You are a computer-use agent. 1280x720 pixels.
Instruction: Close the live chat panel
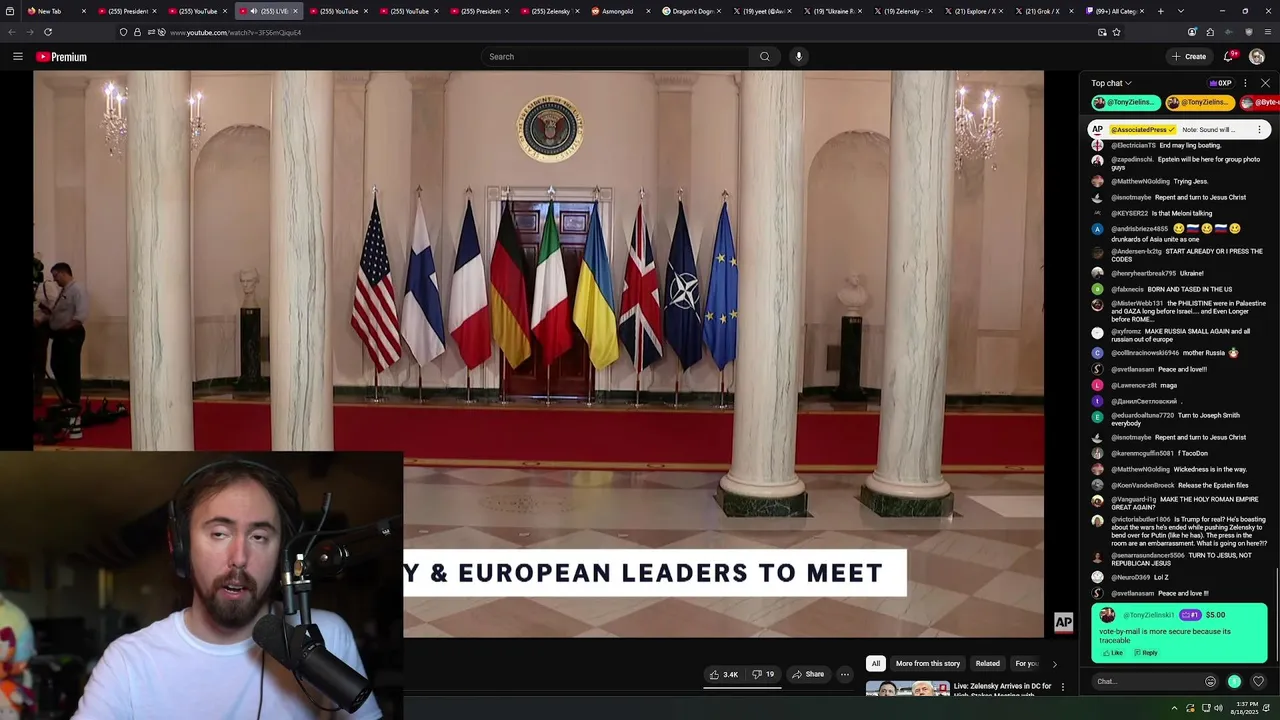(x=1265, y=83)
